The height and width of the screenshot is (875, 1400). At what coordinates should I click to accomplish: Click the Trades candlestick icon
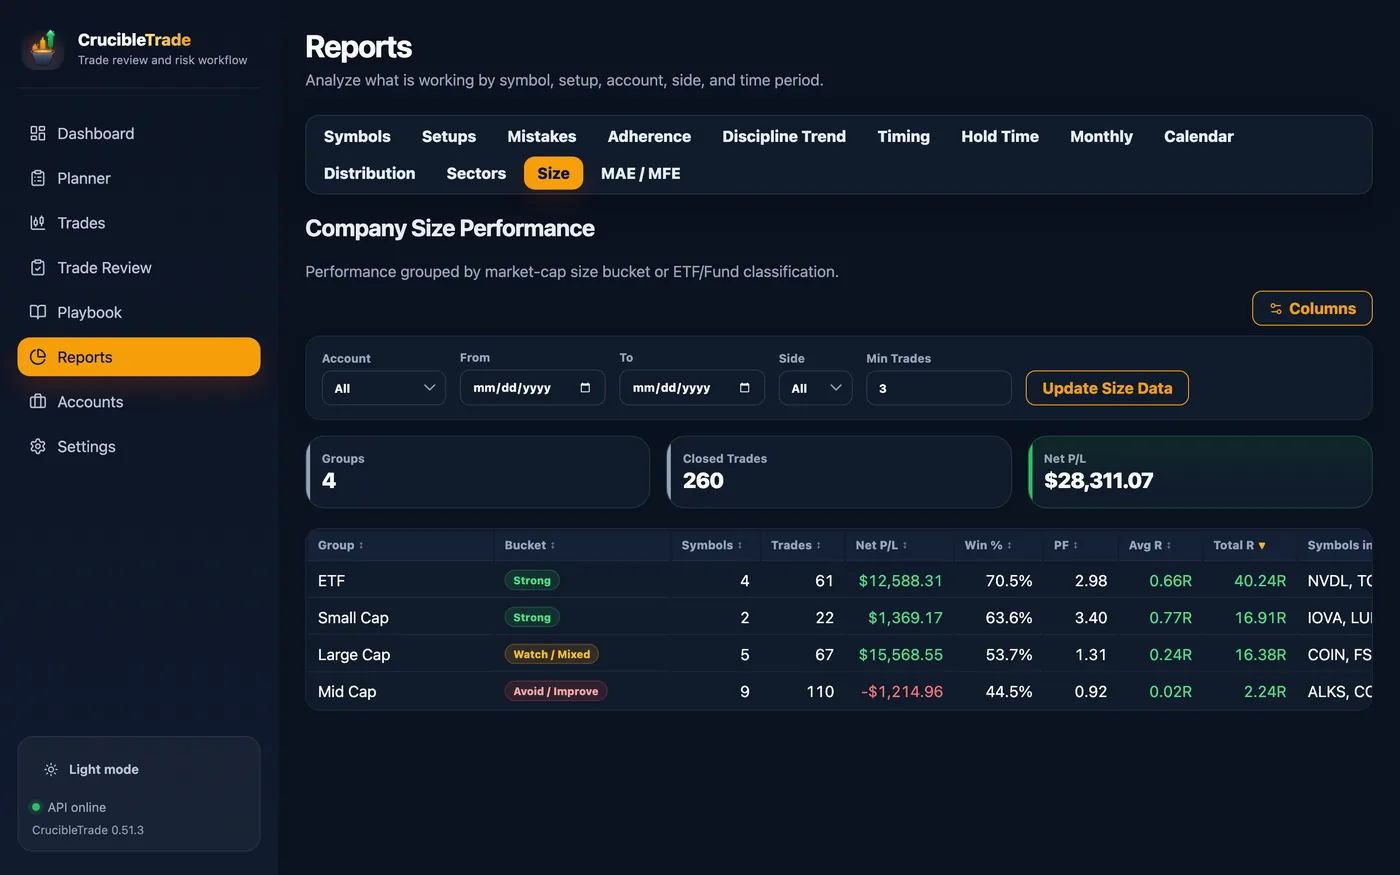tap(38, 223)
